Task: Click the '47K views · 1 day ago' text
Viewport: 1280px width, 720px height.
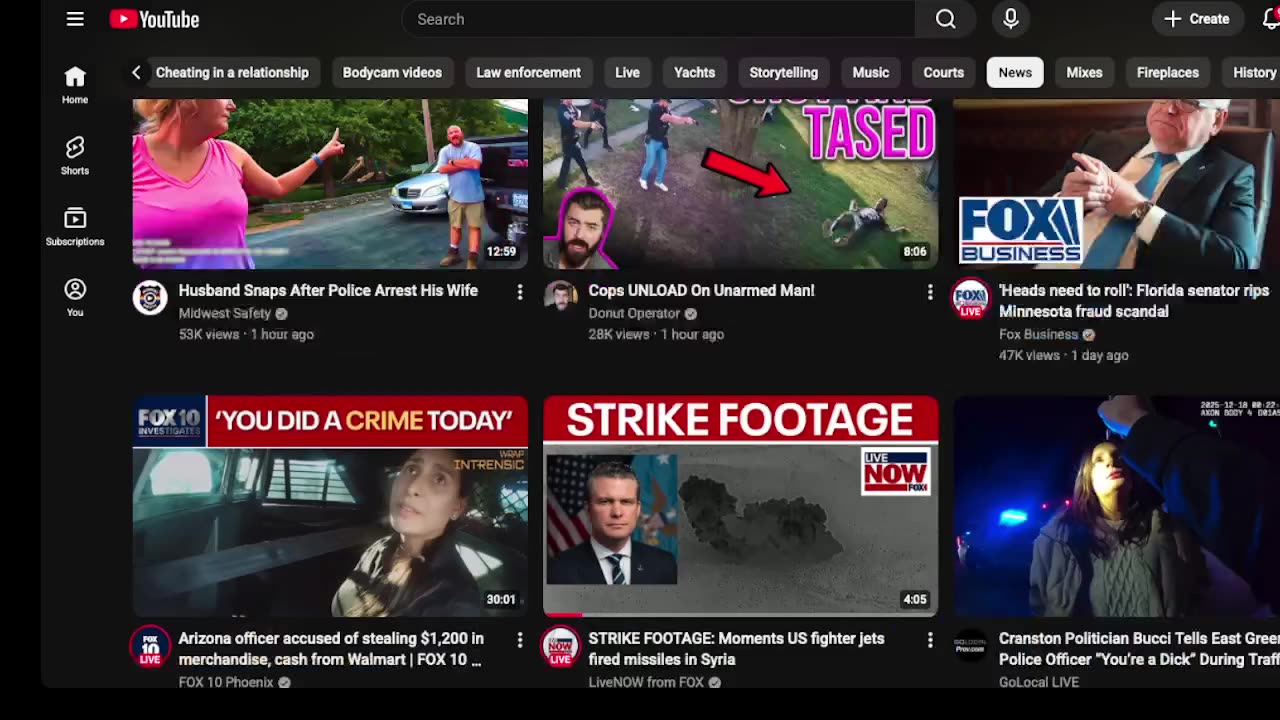Action: coord(1063,355)
